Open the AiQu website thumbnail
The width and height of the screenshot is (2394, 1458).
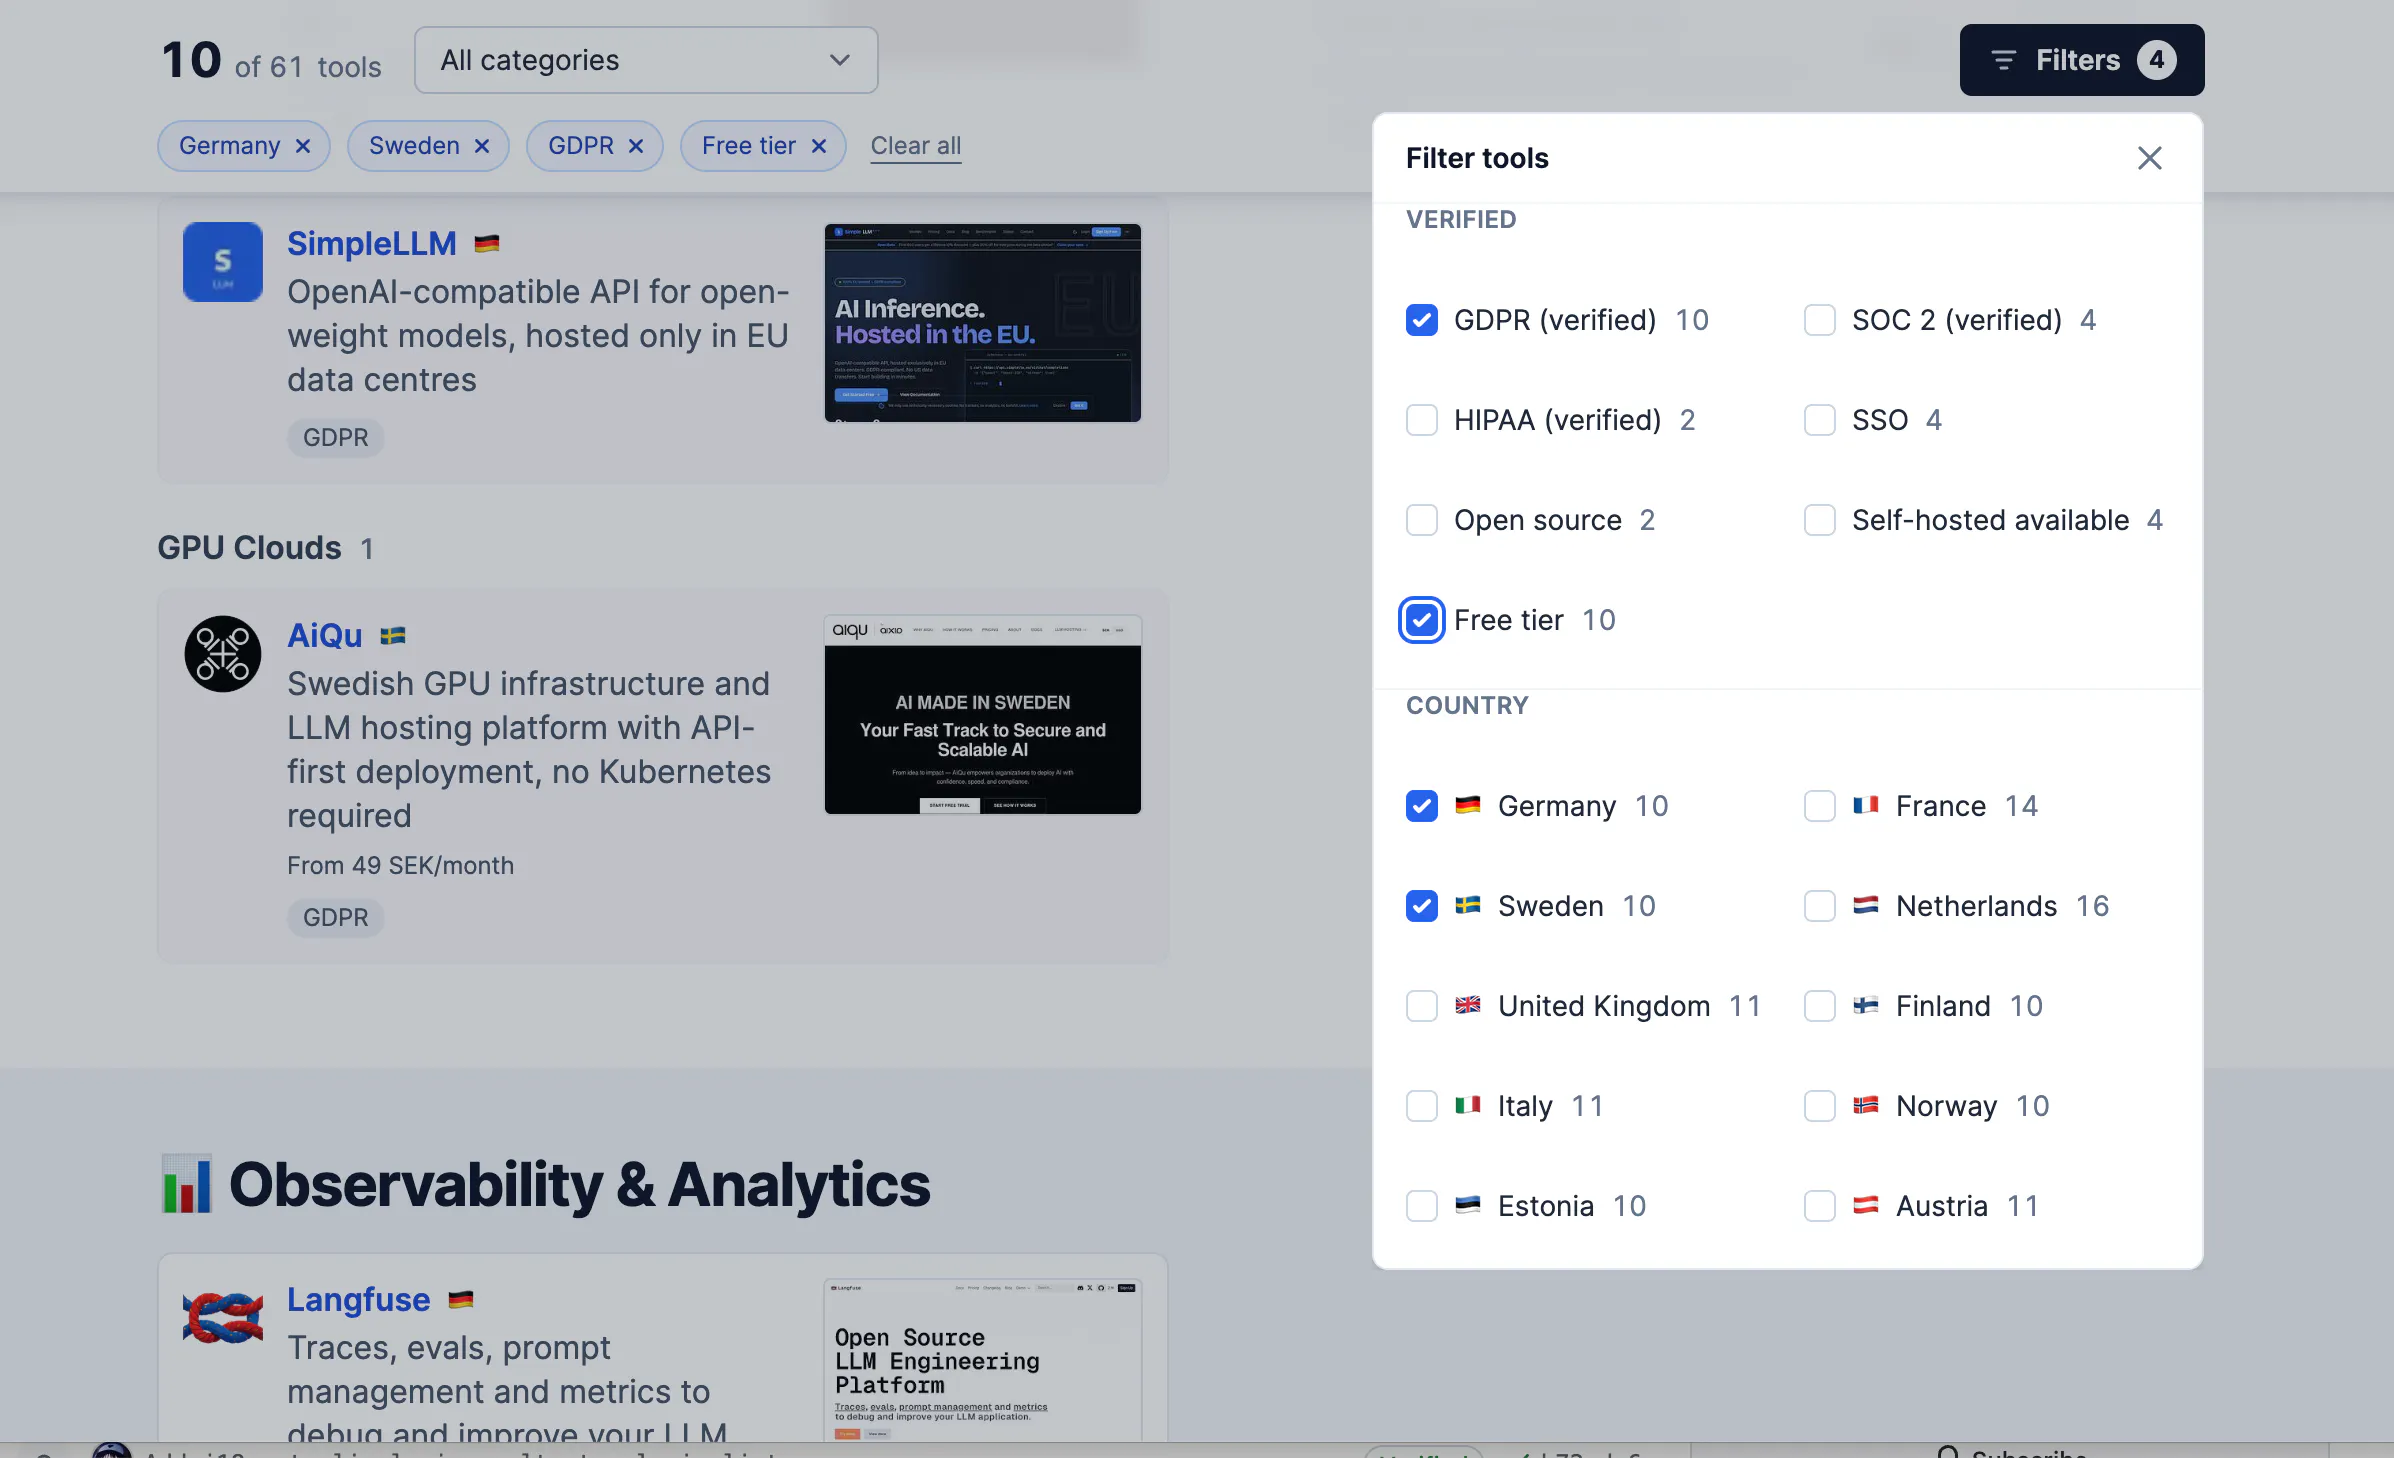pos(982,715)
